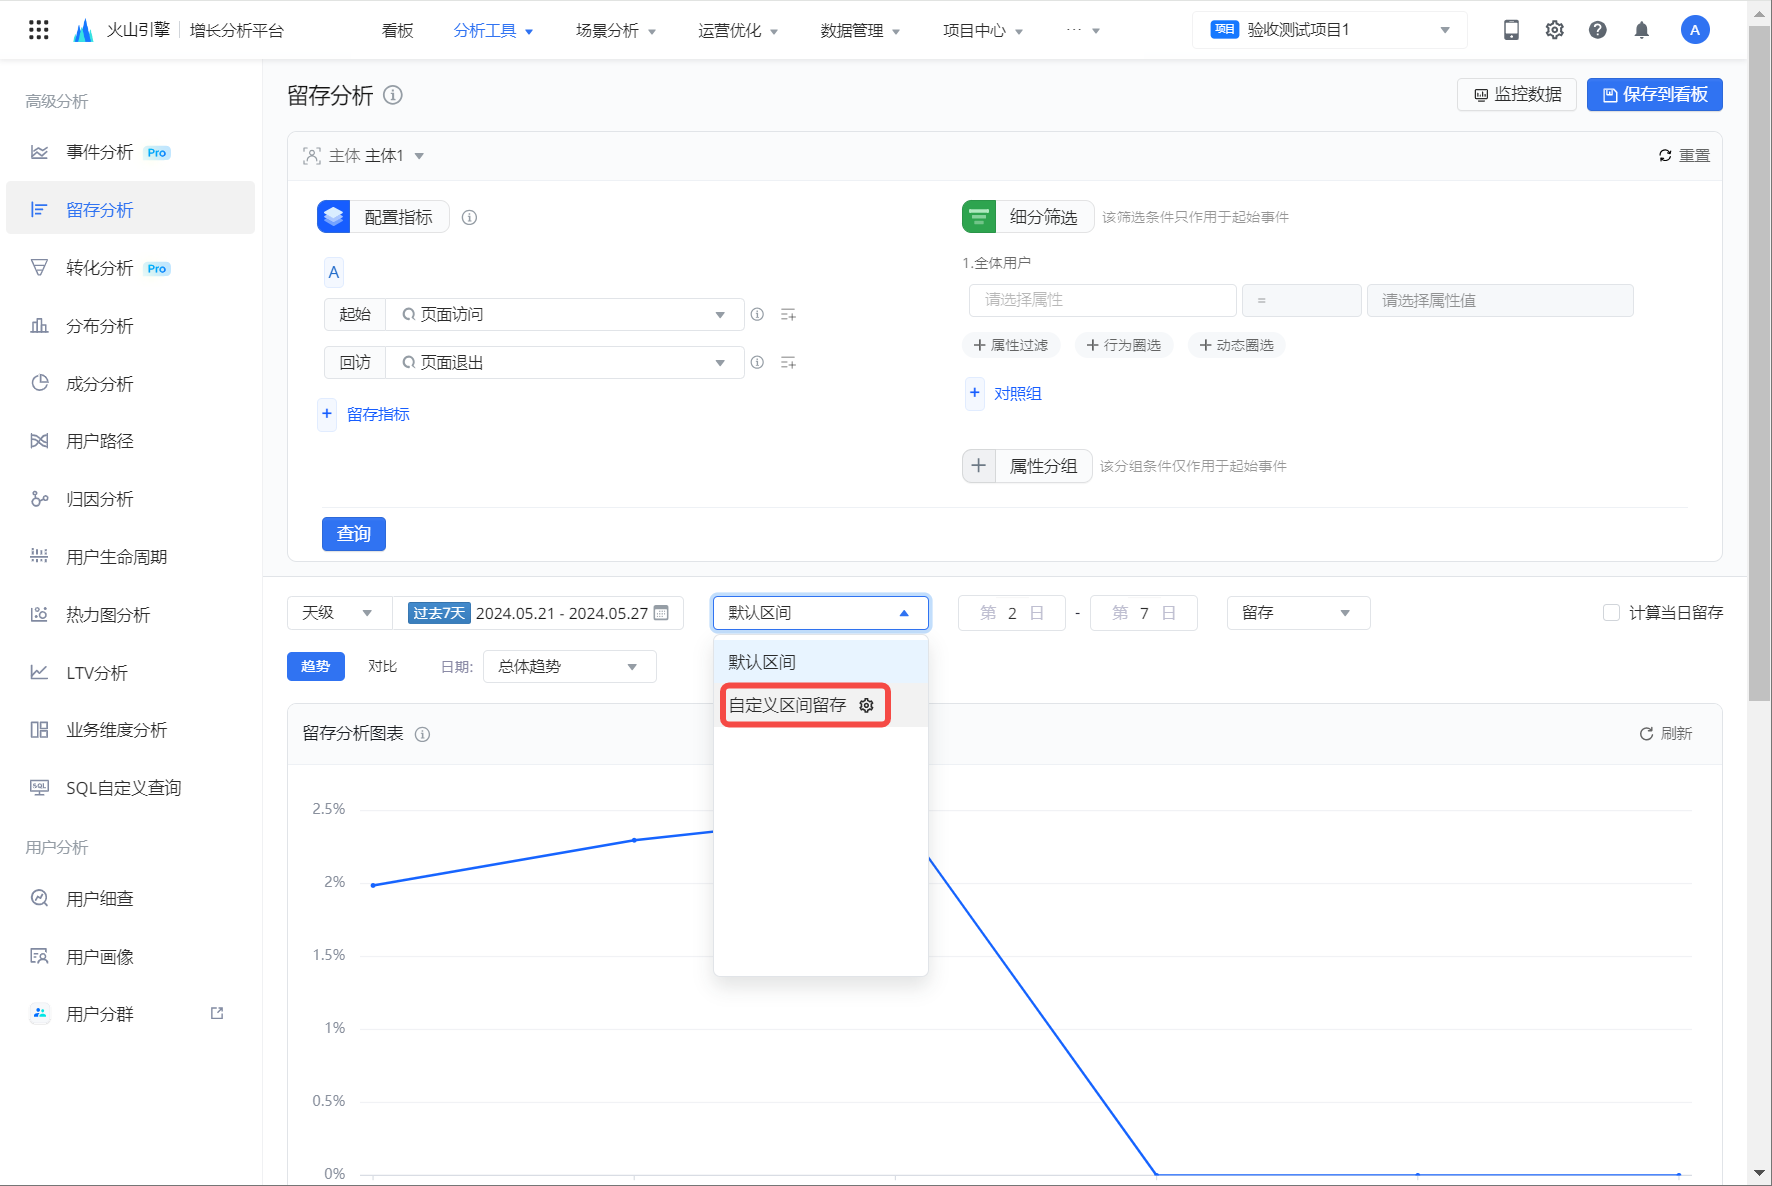Screen dimensions: 1772x1186
Task: Click the page vertical scrollbar thumb
Action: click(1759, 365)
